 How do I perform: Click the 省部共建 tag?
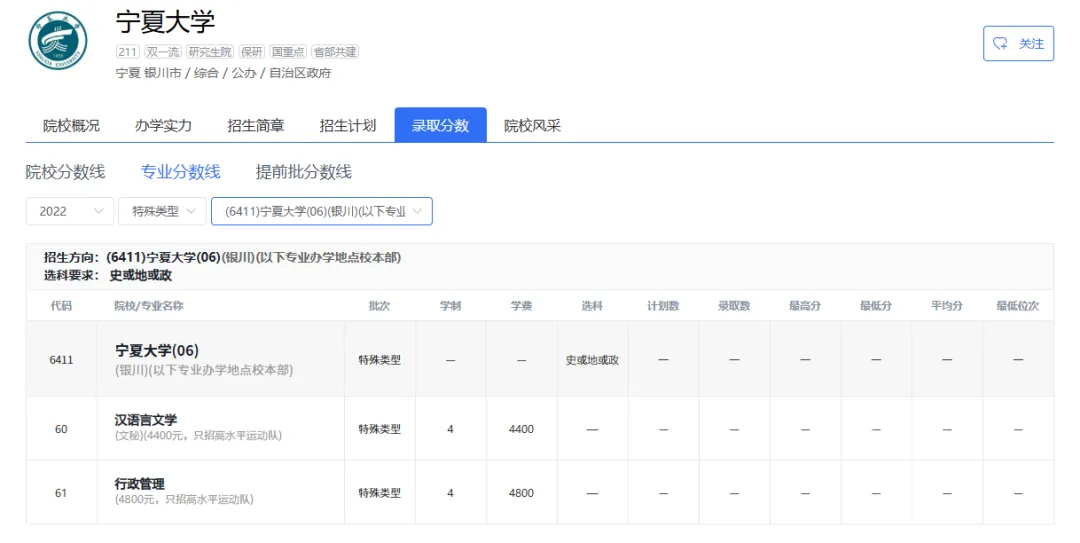tap(335, 52)
